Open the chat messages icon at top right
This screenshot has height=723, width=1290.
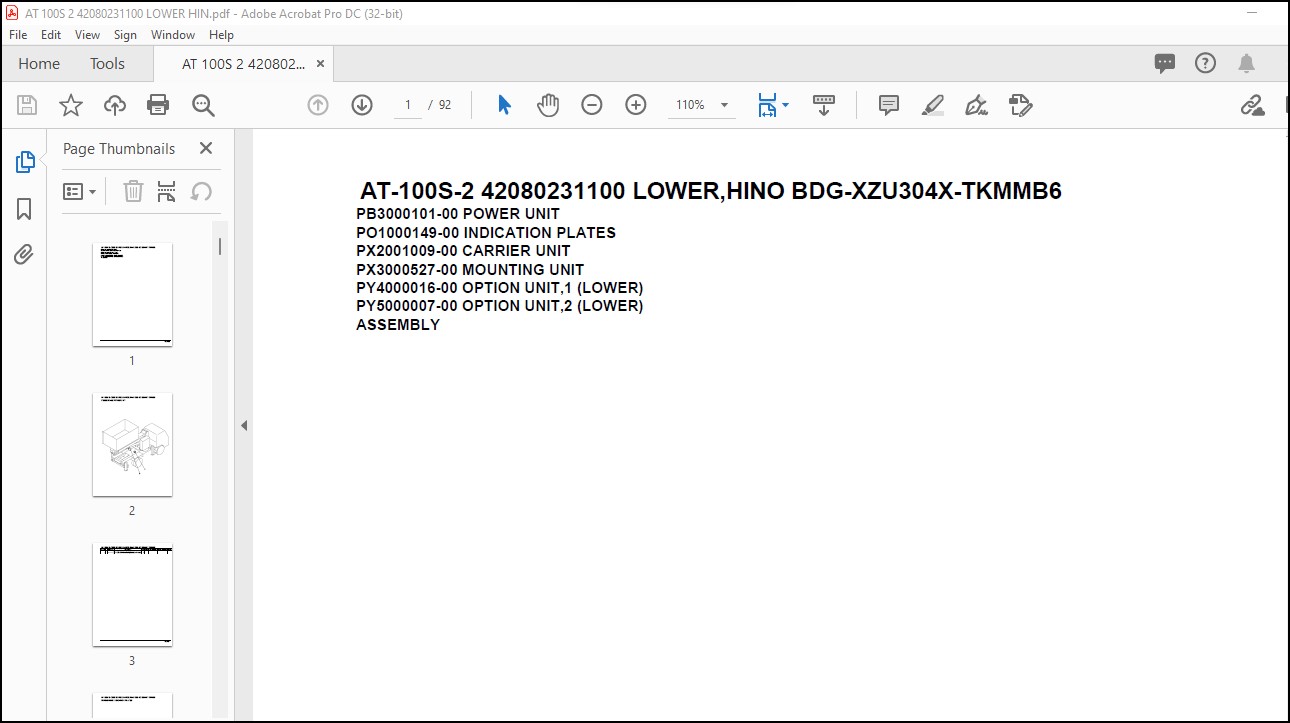tap(1165, 63)
